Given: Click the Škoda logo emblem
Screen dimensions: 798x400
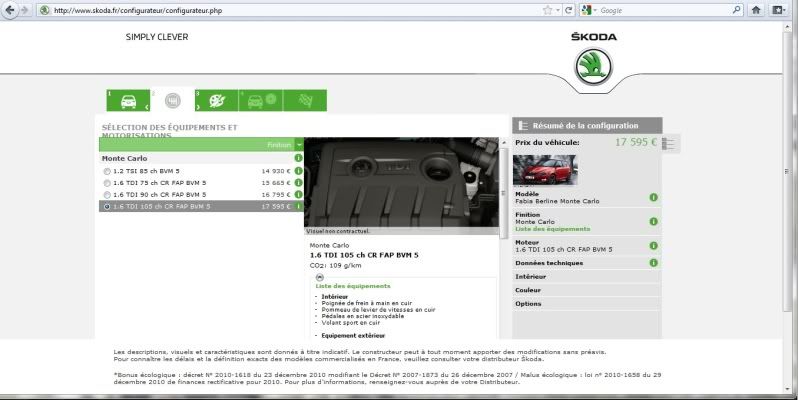Looking at the screenshot, I should tap(594, 67).
